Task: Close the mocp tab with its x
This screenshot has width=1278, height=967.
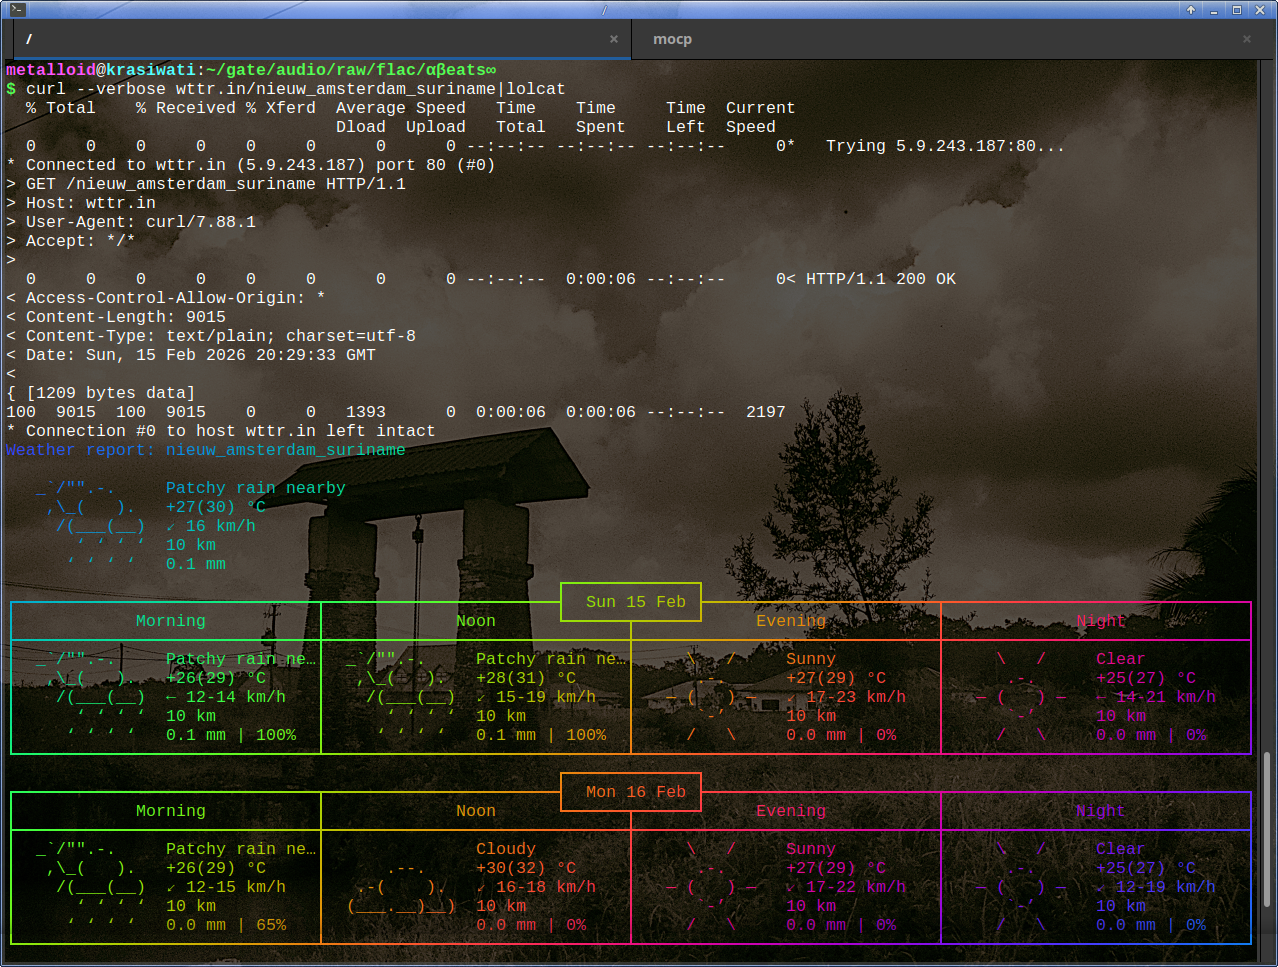Action: pyautogui.click(x=1247, y=39)
